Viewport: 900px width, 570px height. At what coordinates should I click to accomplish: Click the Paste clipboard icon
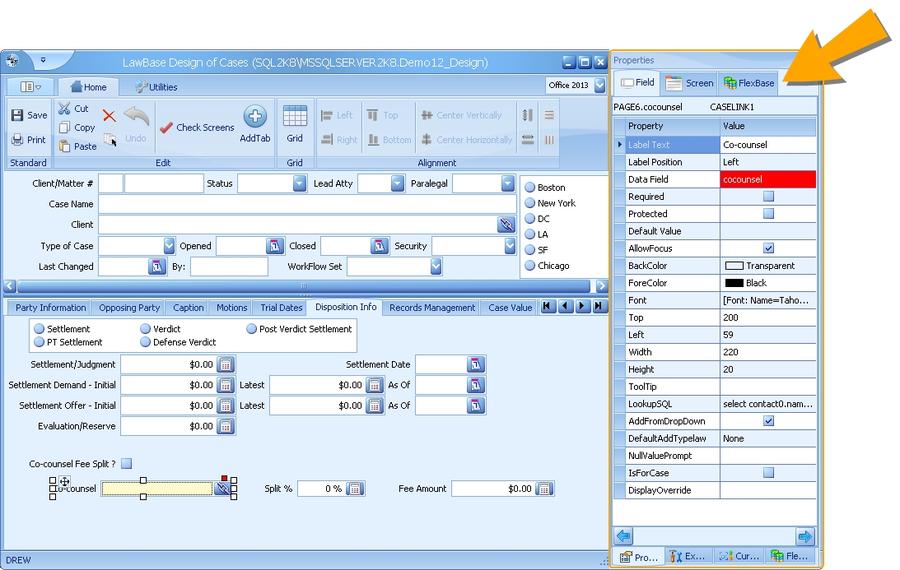(x=64, y=146)
